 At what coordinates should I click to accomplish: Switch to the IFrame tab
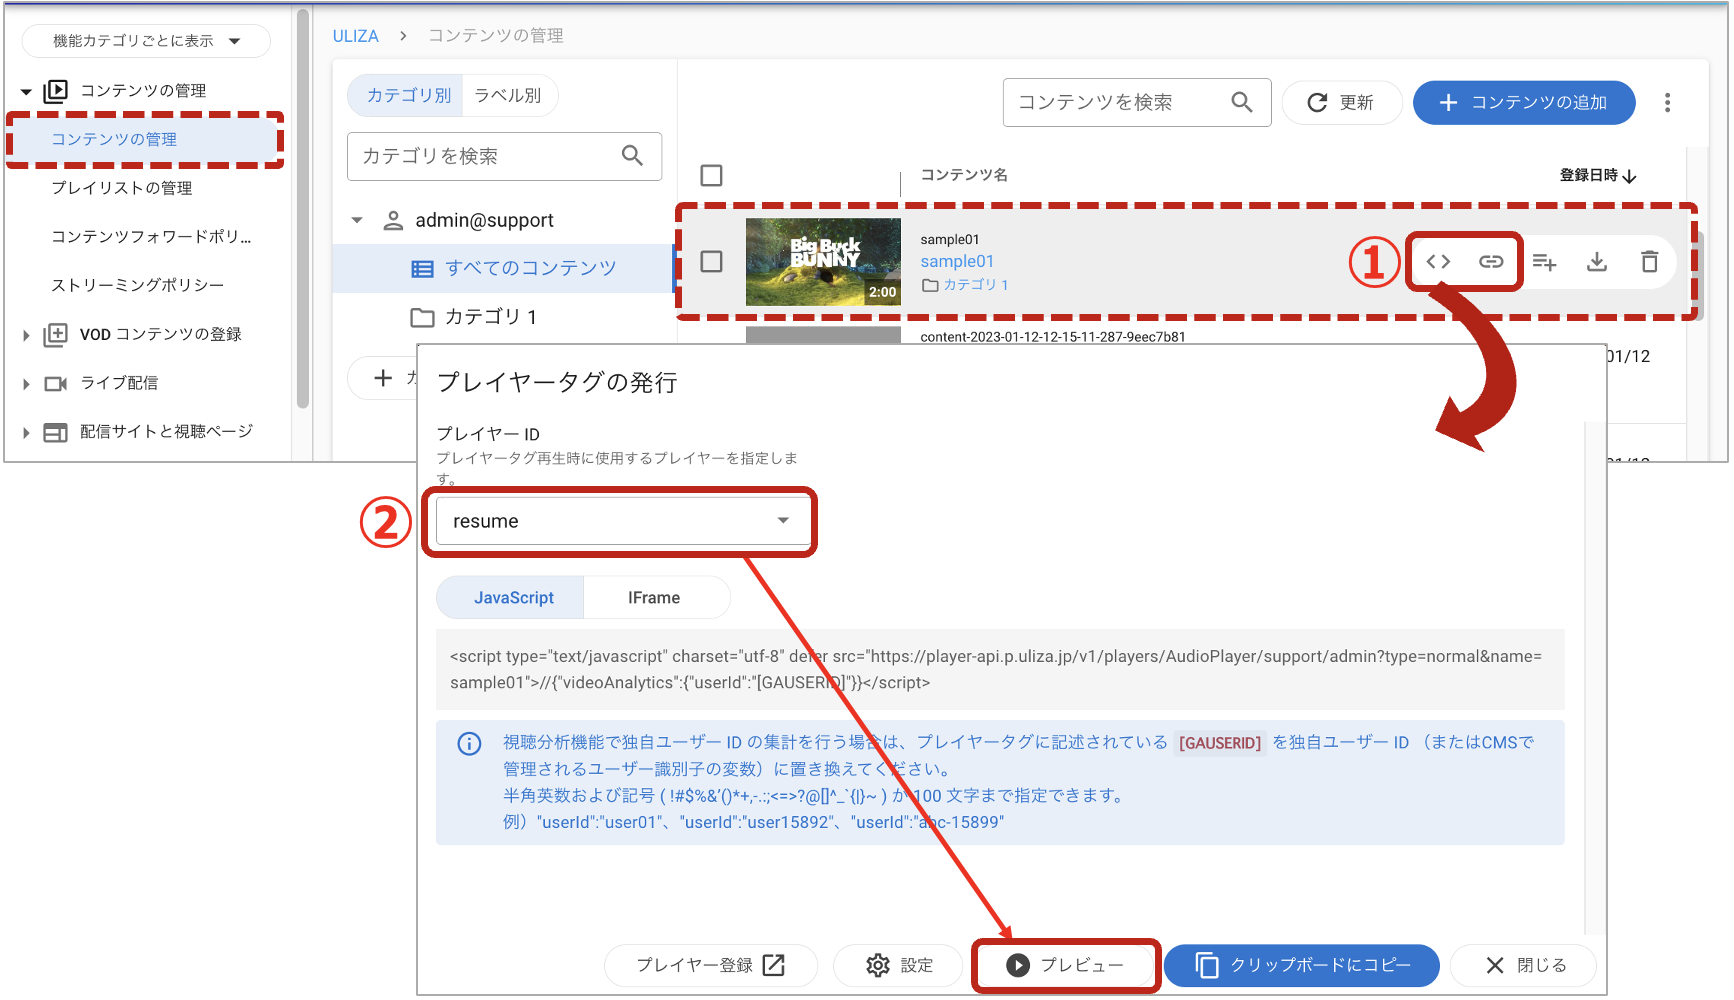pos(656,597)
